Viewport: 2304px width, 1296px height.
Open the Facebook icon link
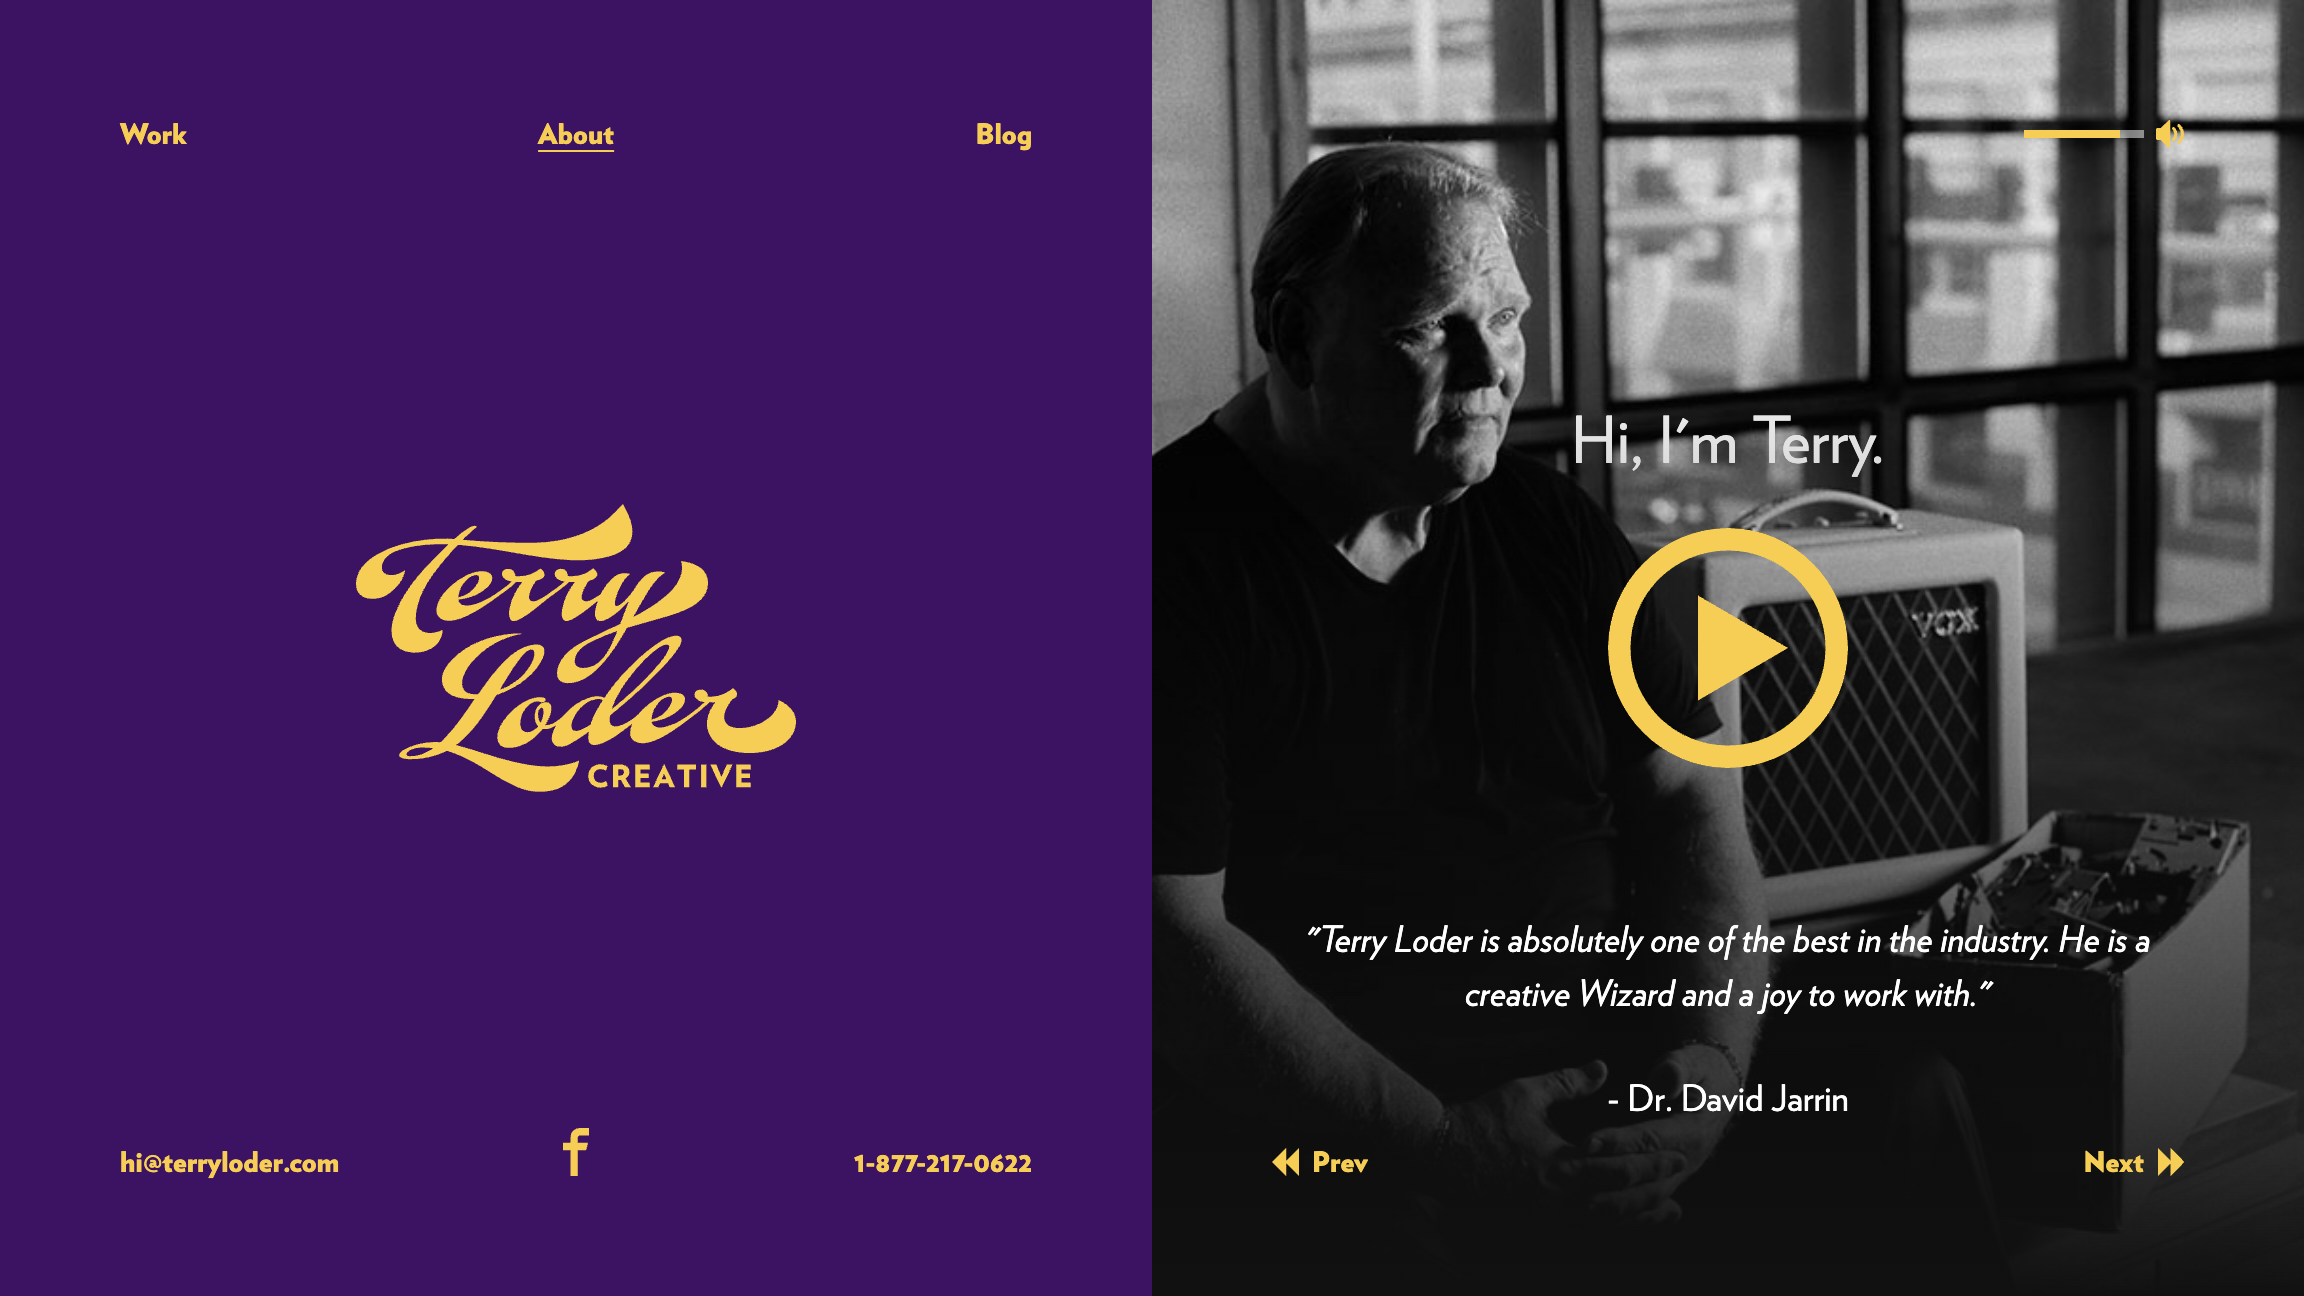[x=576, y=1152]
